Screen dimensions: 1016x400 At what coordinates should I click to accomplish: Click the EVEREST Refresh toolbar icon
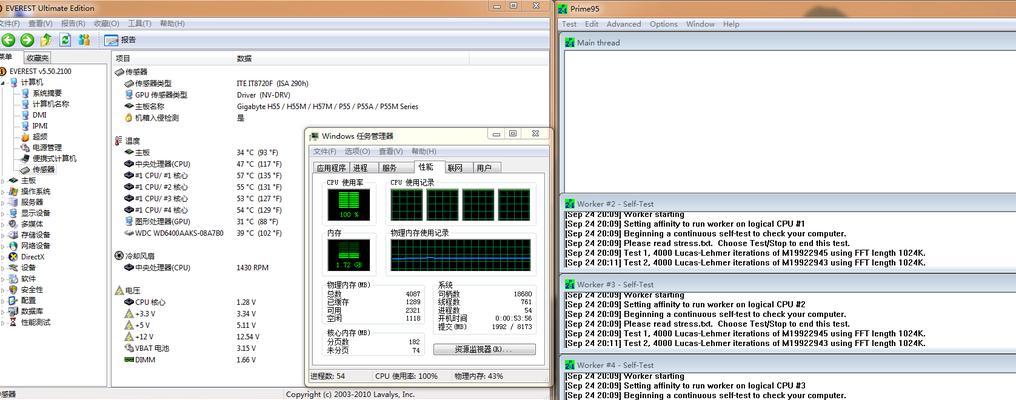(65, 40)
